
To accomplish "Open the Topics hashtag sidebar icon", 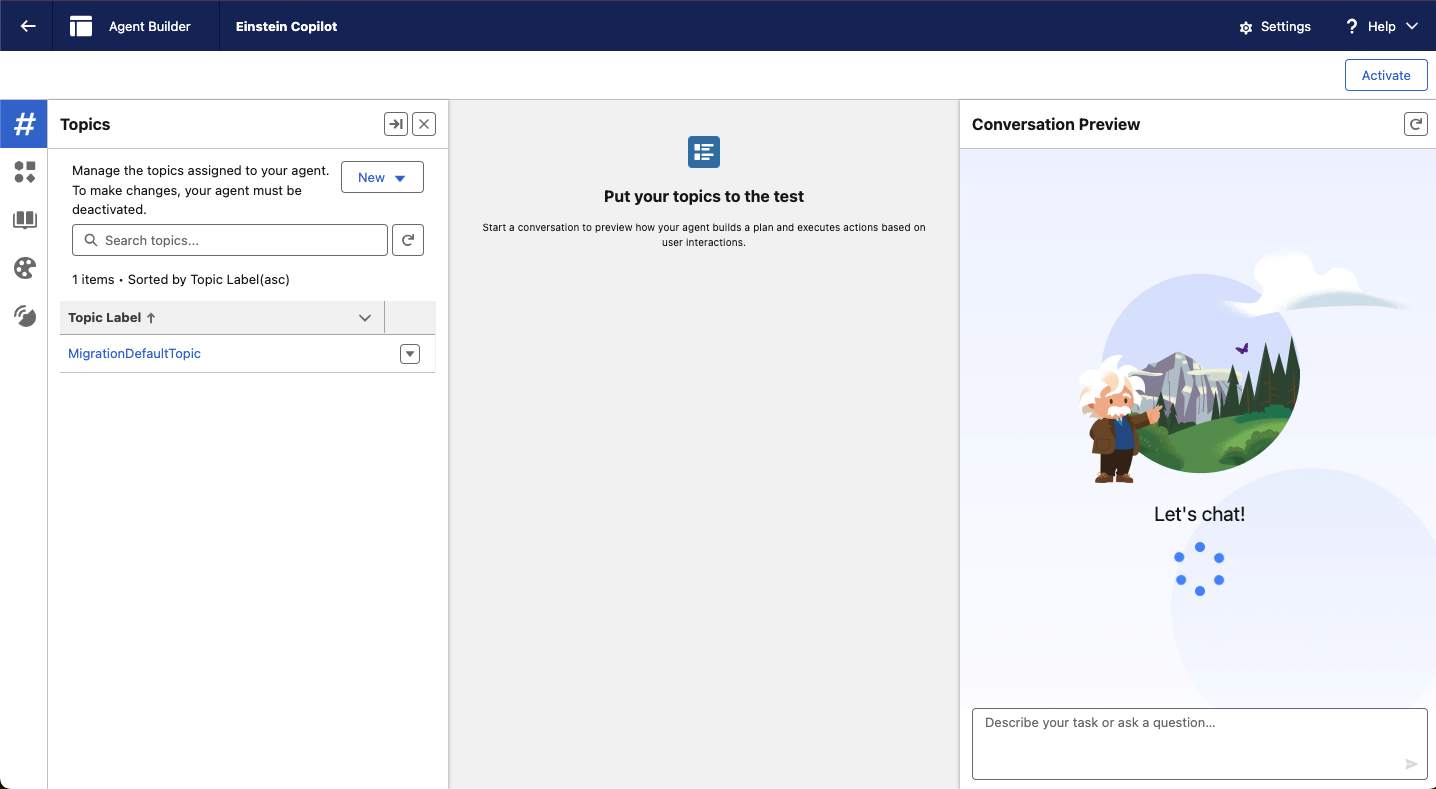I will 24,124.
